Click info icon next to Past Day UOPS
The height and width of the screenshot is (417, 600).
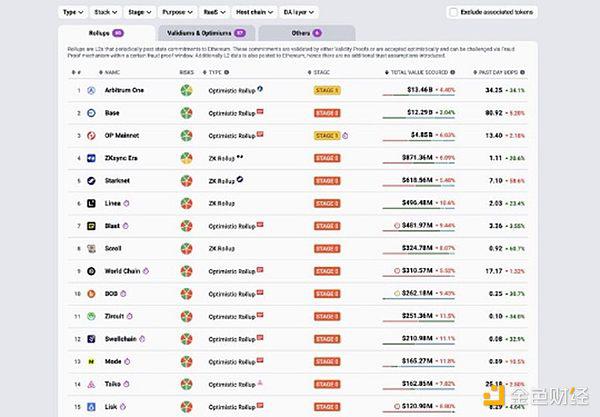522,72
